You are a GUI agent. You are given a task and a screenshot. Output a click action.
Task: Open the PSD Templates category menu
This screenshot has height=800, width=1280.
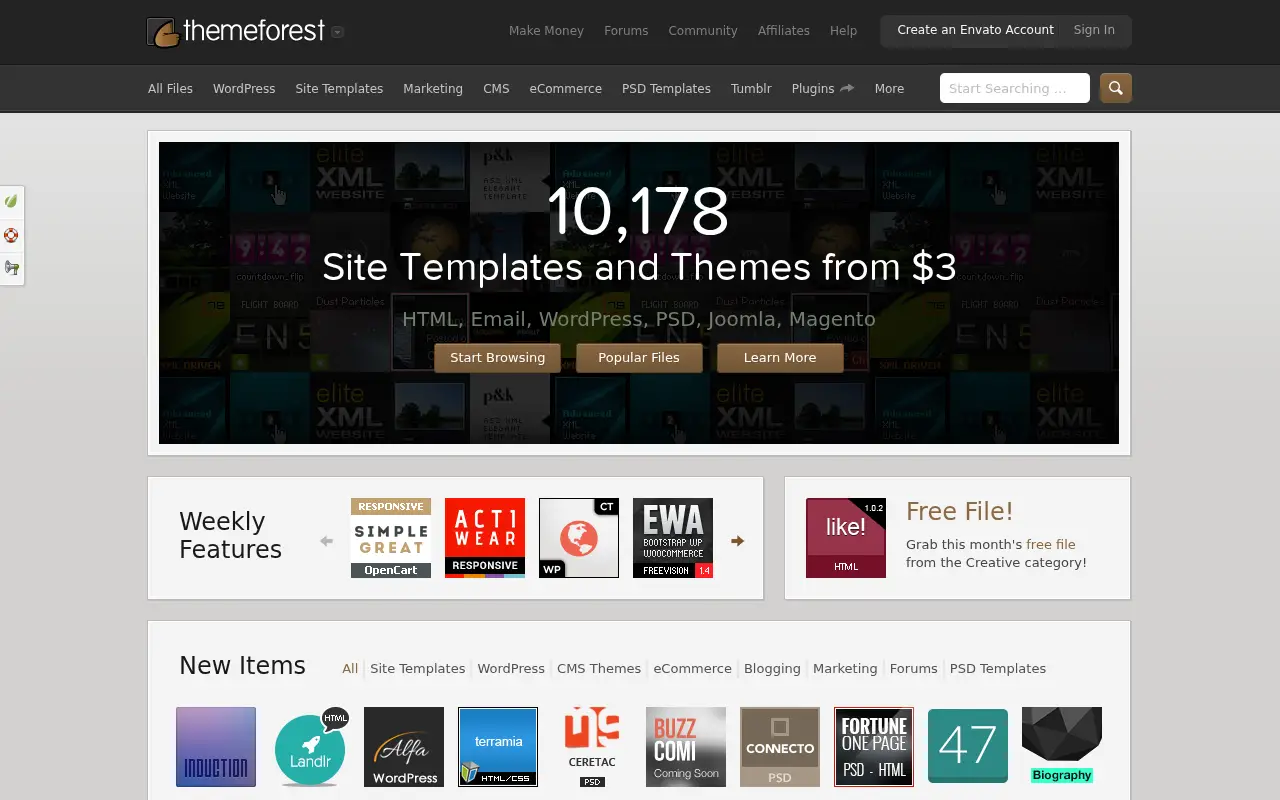click(666, 88)
